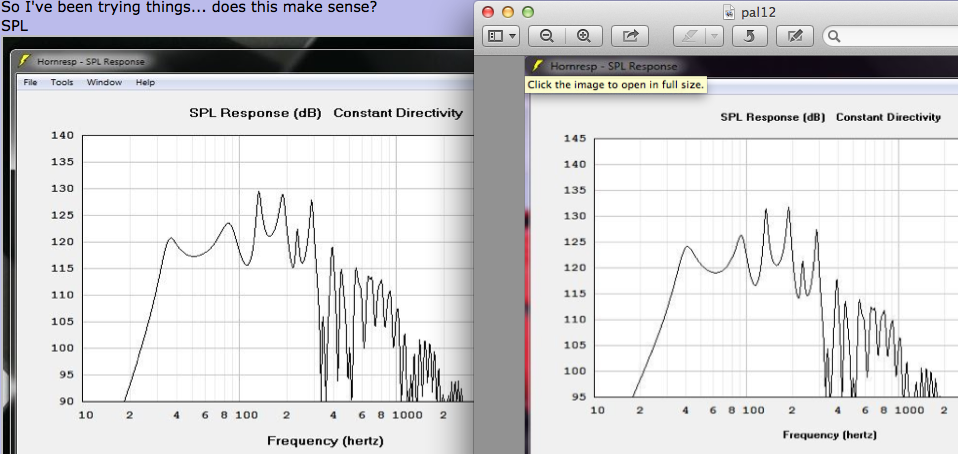
Task: Open the Window menu in Hornresp
Action: click(104, 82)
